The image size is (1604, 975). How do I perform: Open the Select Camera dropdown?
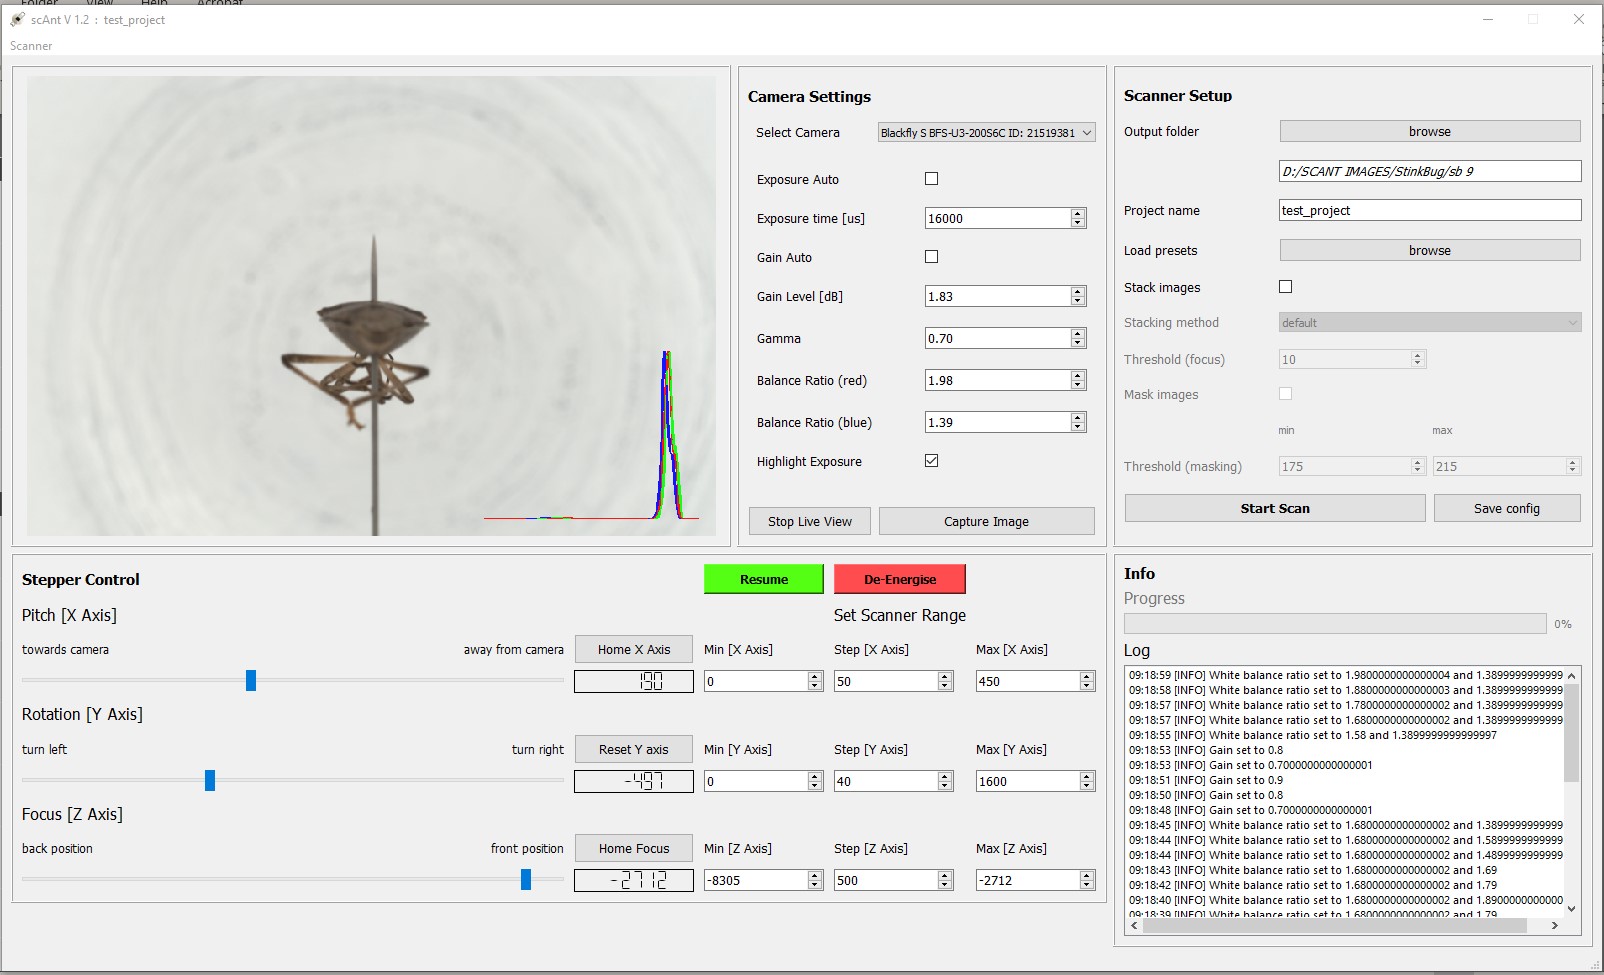(985, 132)
